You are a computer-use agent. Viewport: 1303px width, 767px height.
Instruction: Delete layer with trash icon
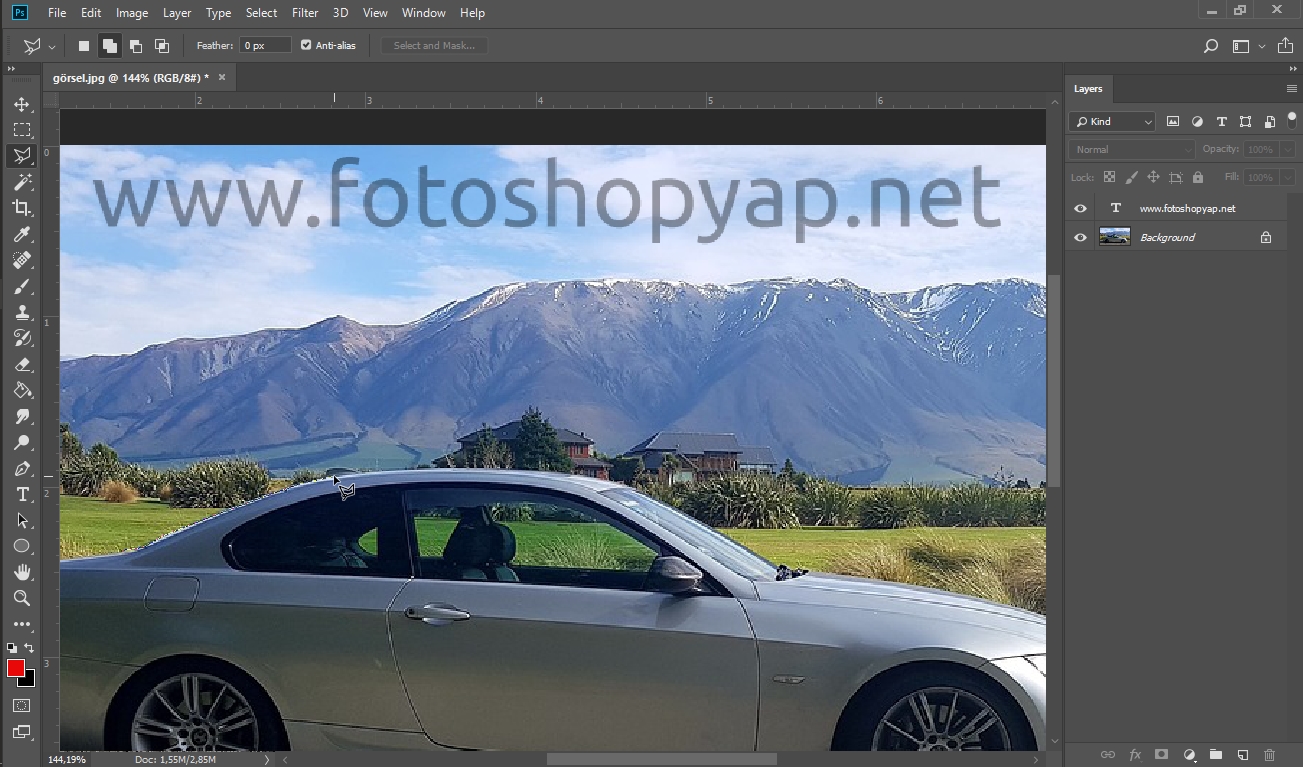(1269, 755)
